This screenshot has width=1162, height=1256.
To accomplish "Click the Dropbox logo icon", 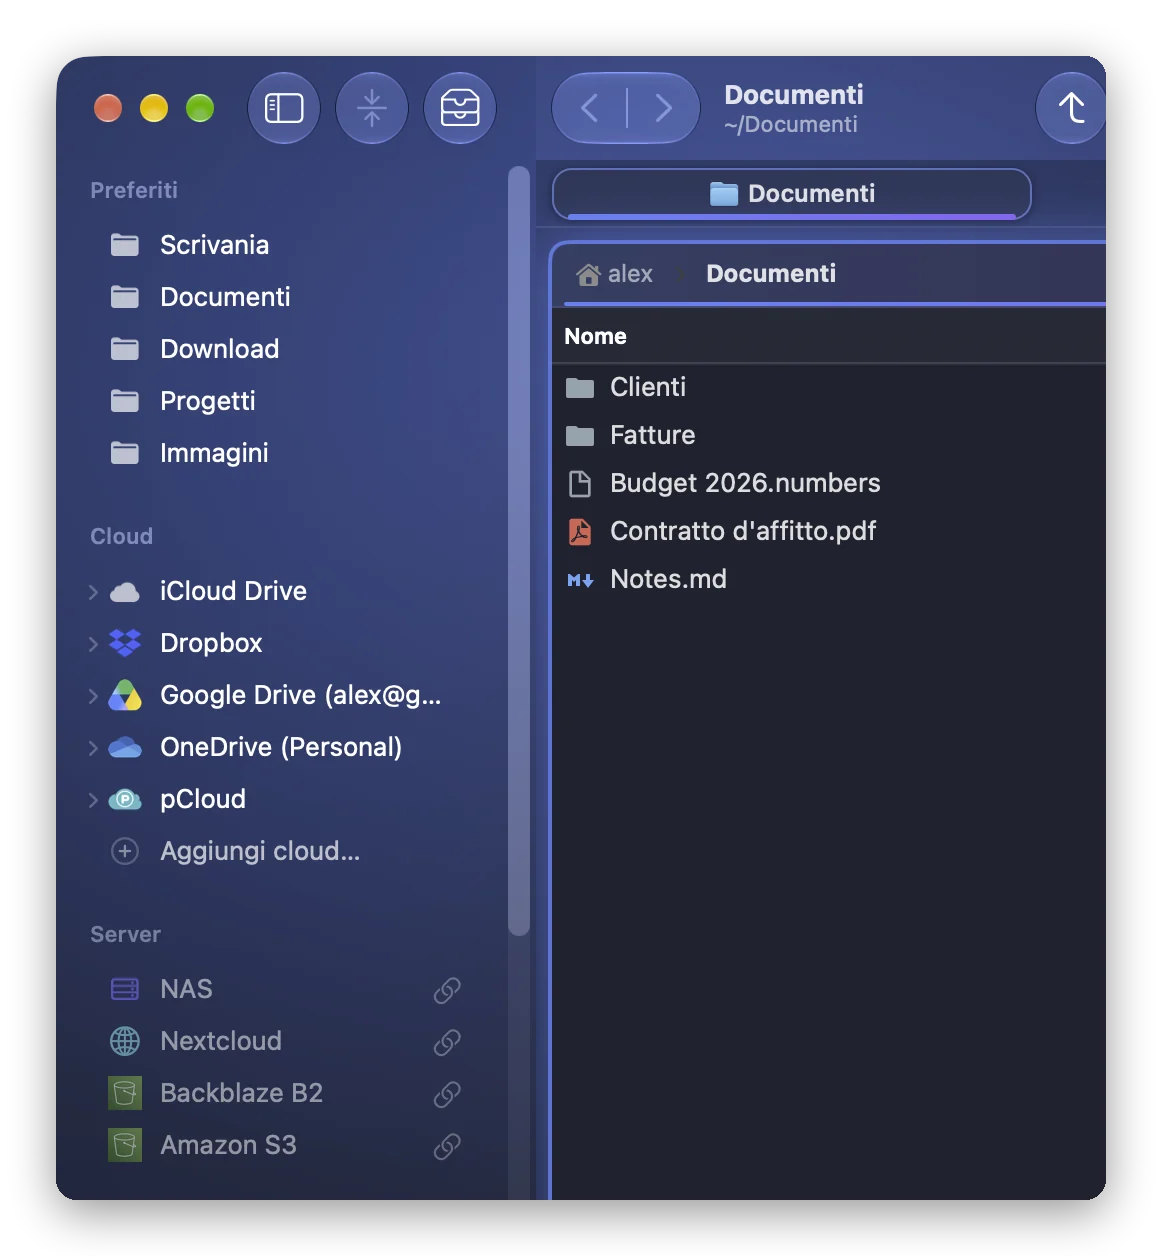I will (125, 643).
